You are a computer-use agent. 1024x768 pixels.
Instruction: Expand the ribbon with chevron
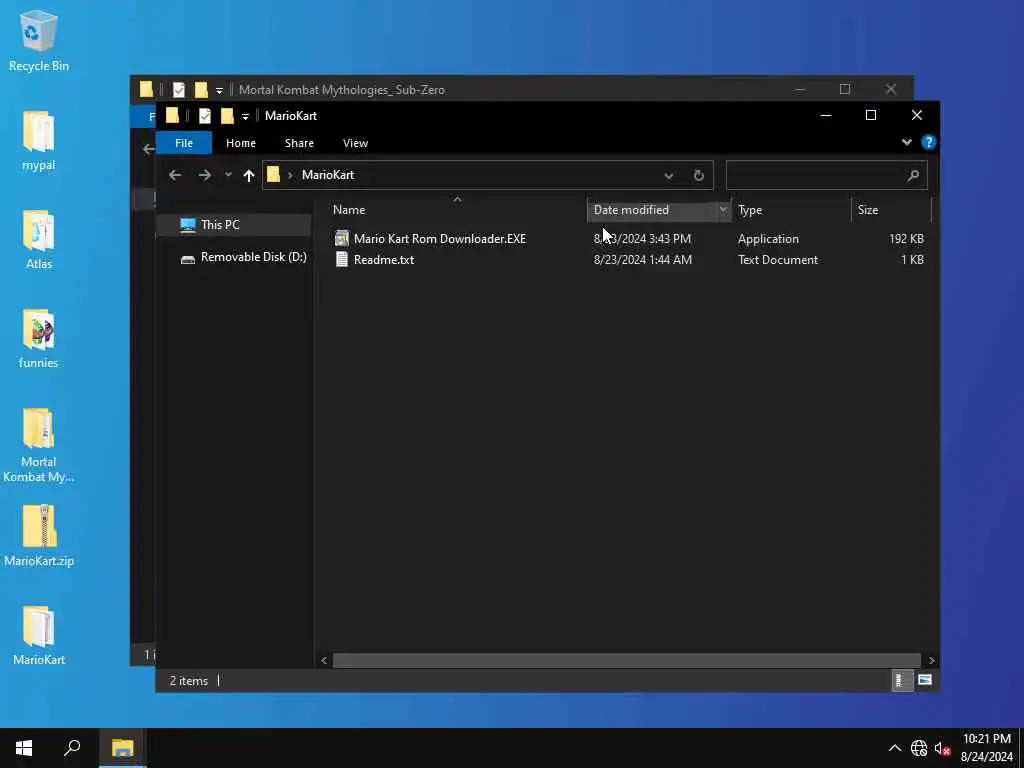[x=906, y=142]
